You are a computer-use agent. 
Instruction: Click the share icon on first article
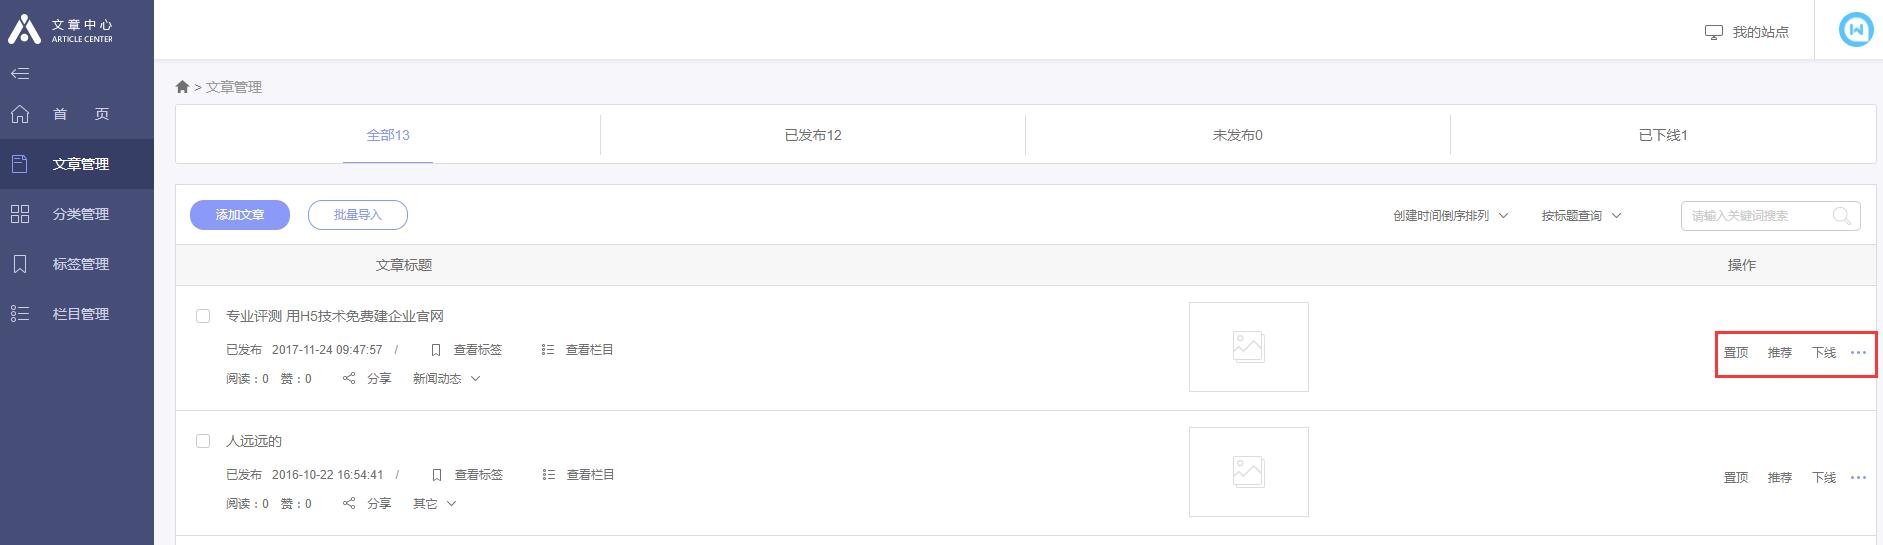pos(349,379)
